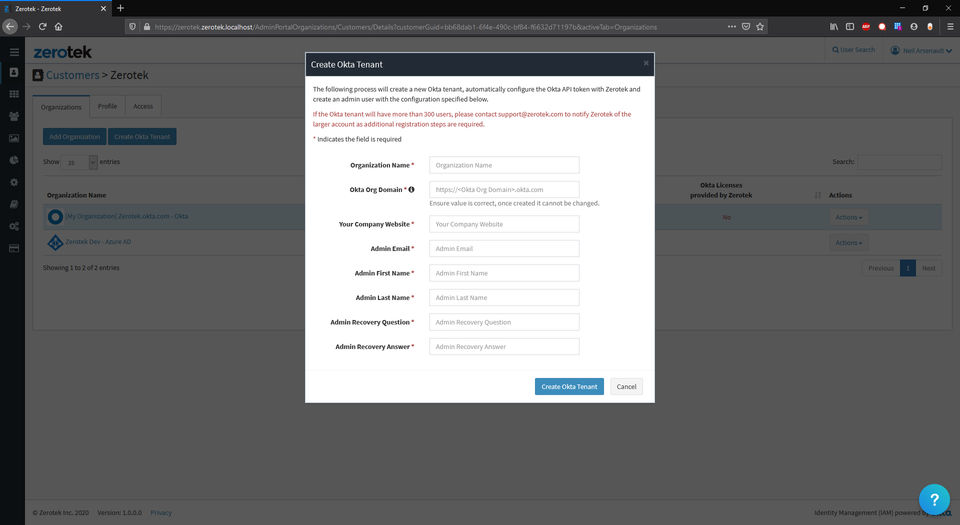Select page 1 in pagination

click(908, 268)
